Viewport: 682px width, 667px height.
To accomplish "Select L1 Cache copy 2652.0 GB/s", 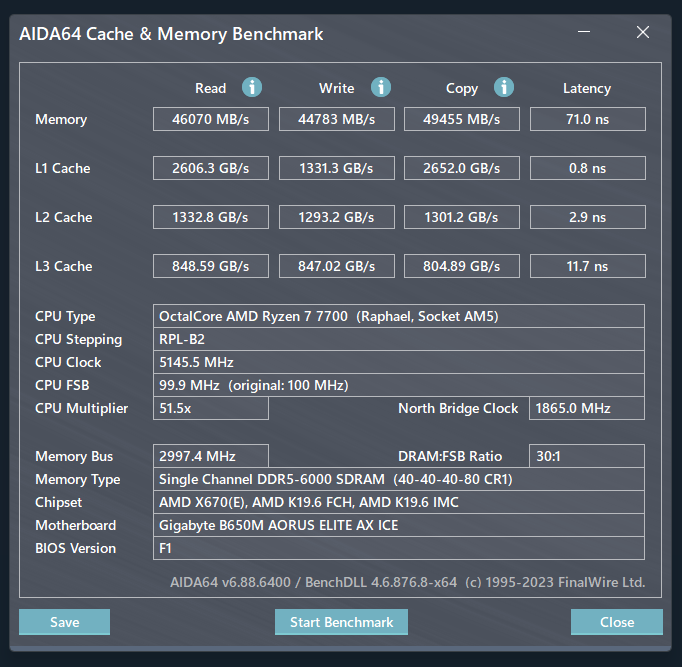I will [461, 168].
